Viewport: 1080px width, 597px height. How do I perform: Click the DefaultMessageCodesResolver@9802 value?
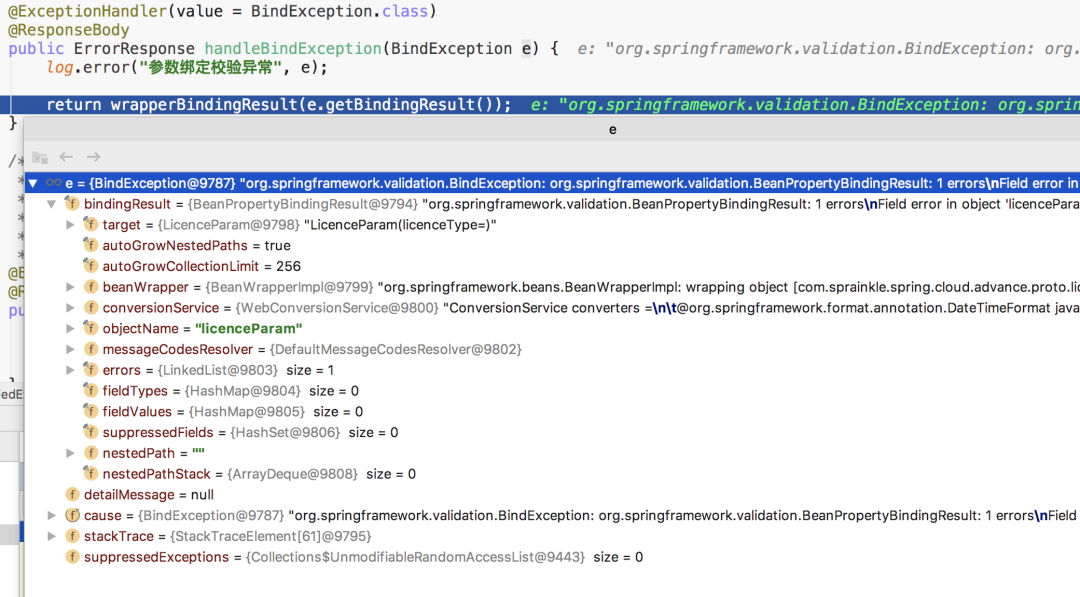tap(395, 349)
